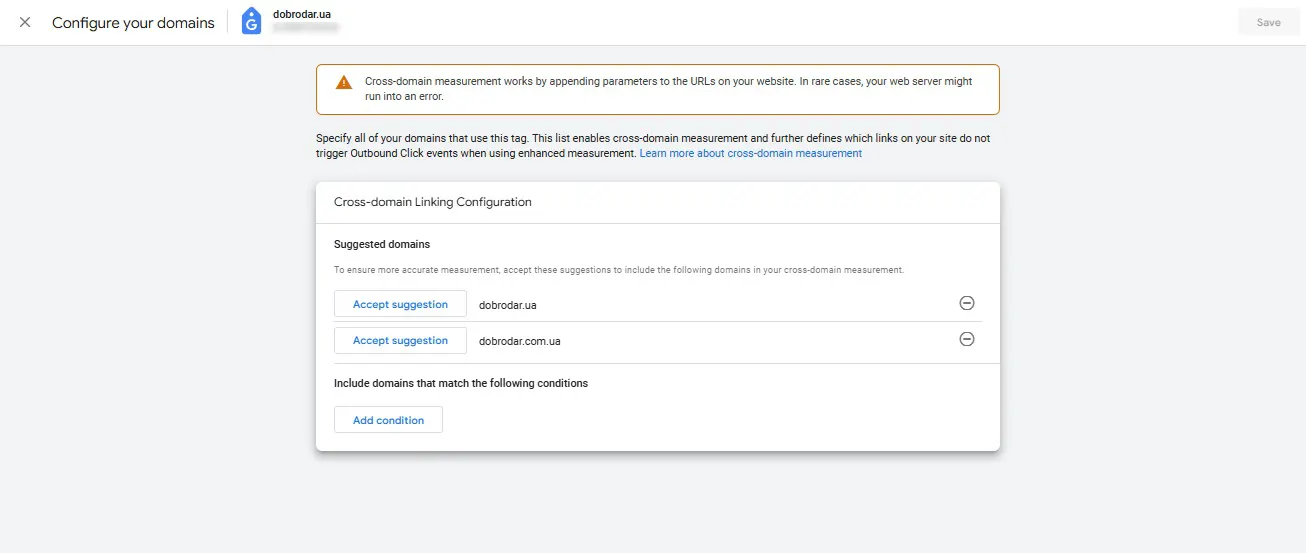Image resolution: width=1306 pixels, height=553 pixels.
Task: Click the Save button
Action: (1268, 22)
